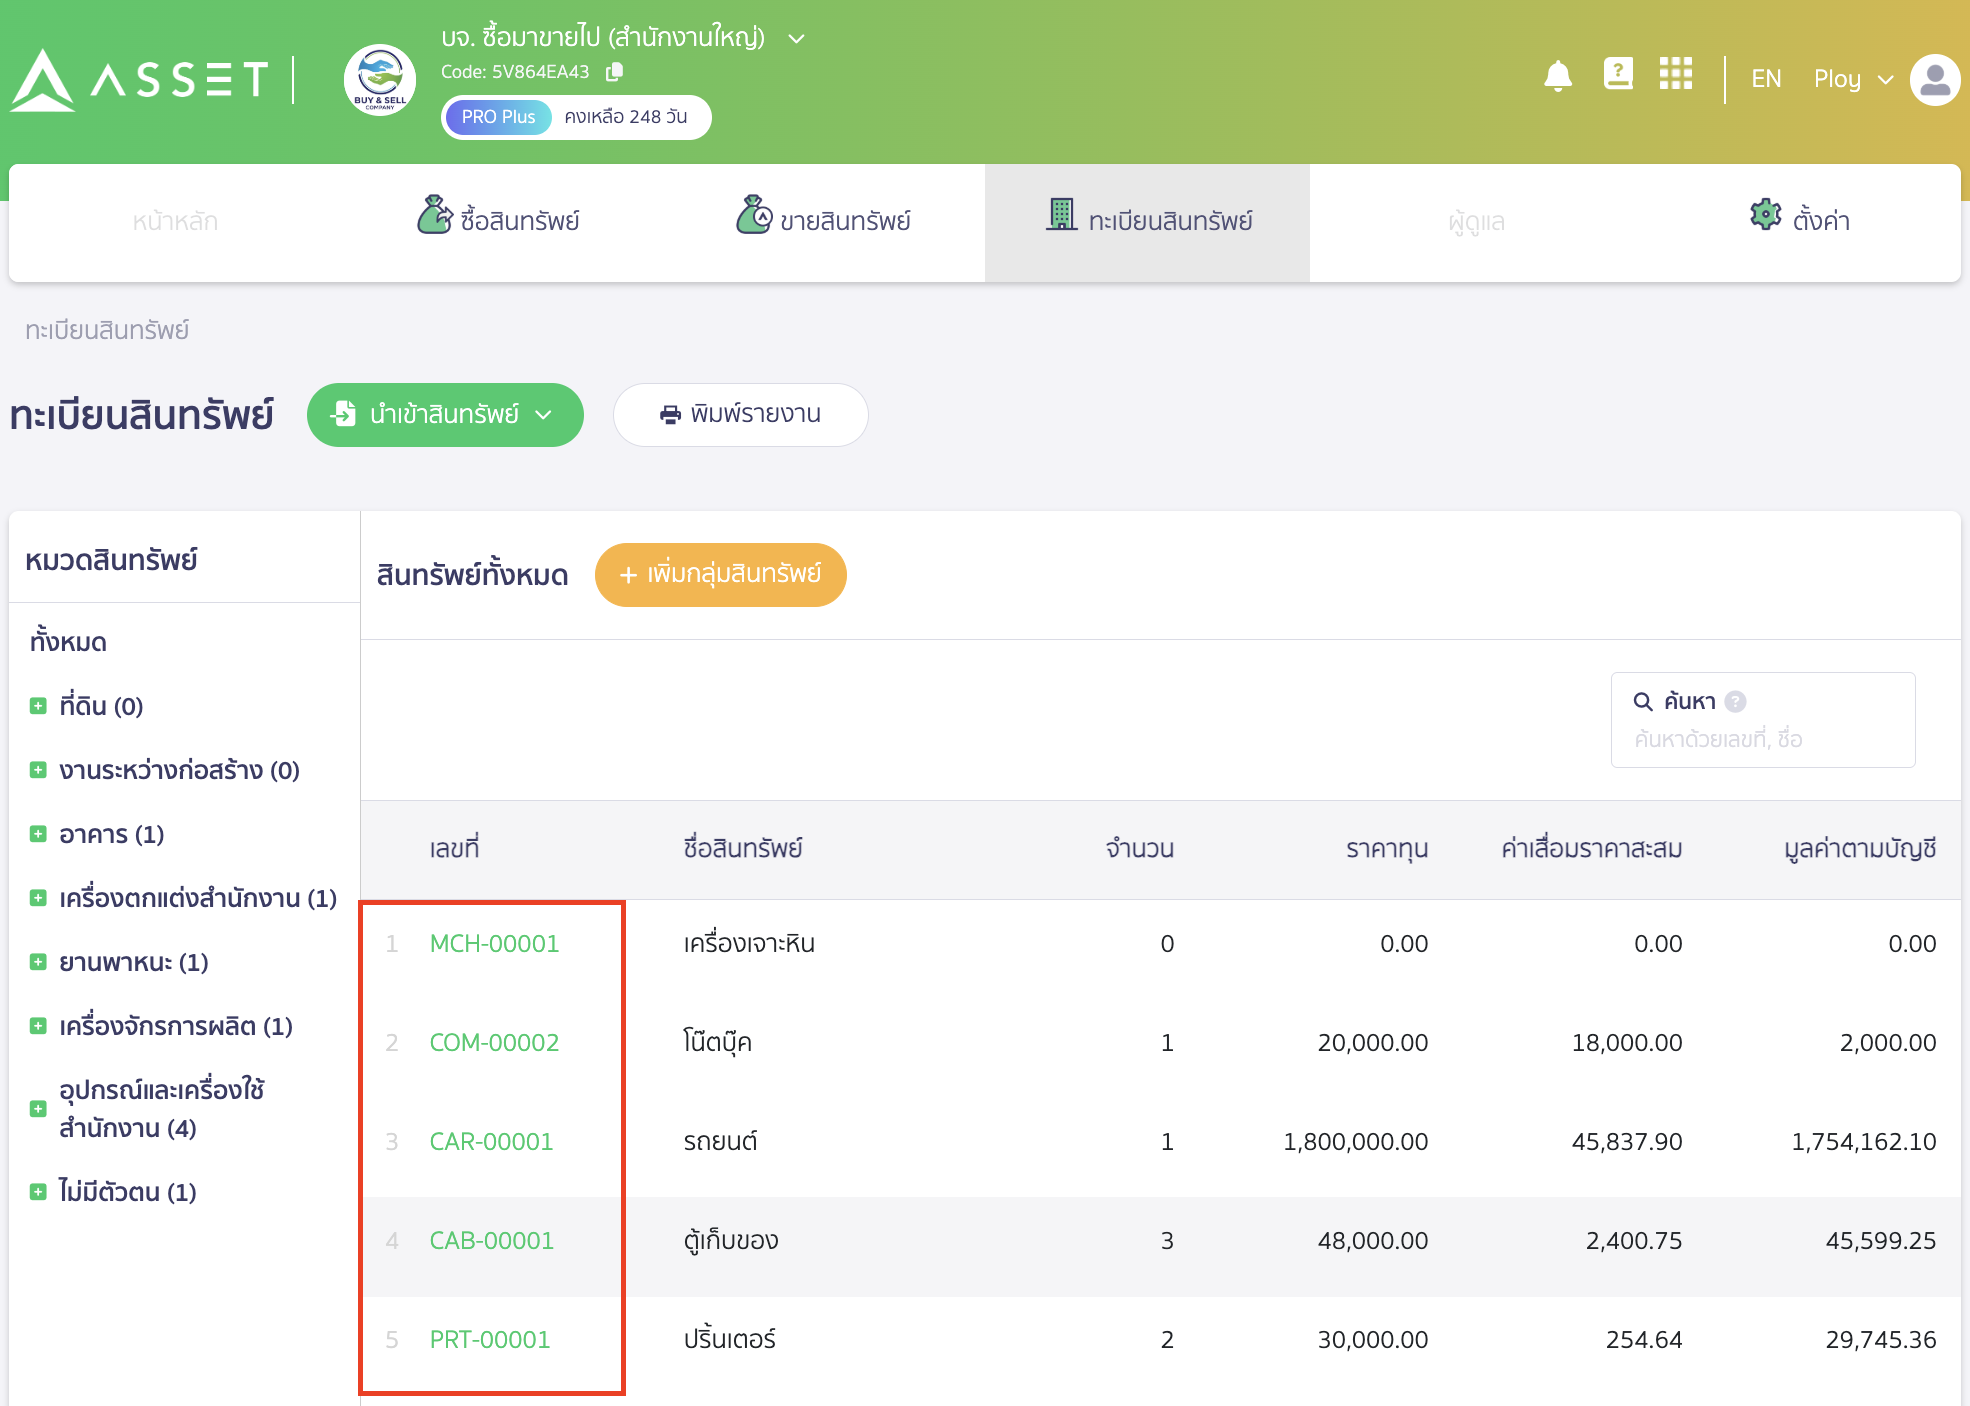Click the ค้นหา search input field

pos(1760,740)
